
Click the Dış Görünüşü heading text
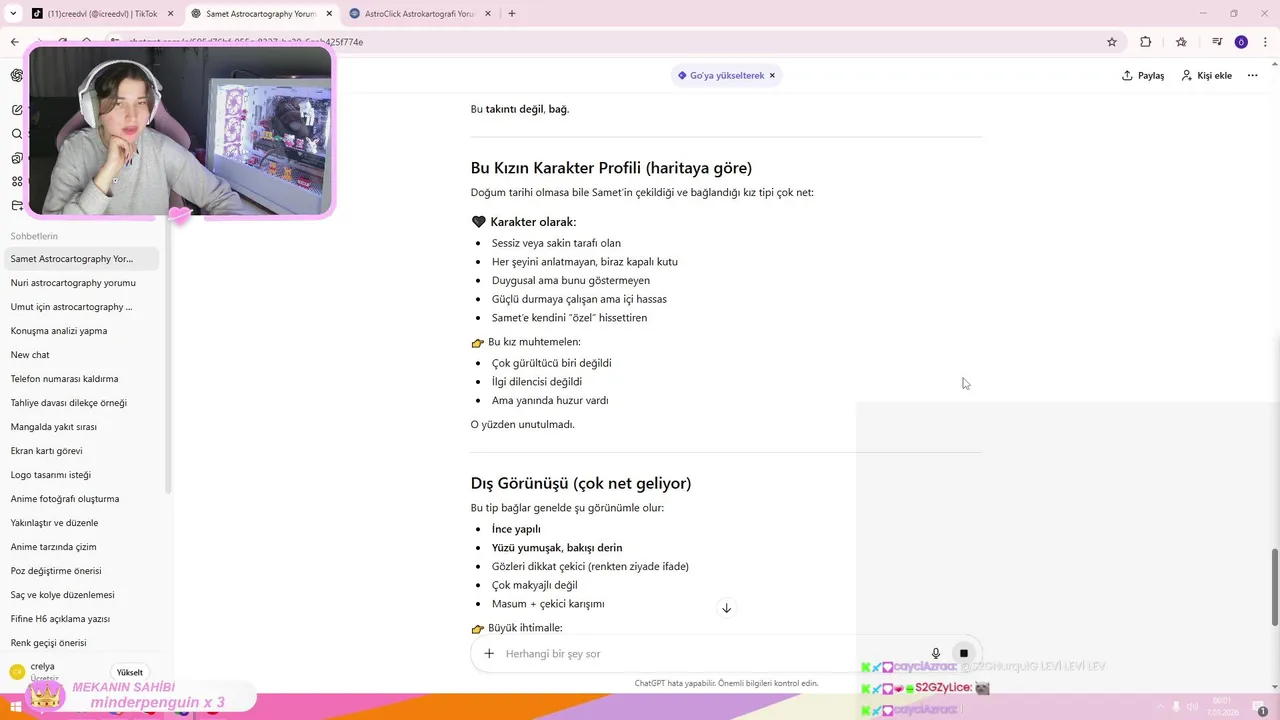[581, 484]
